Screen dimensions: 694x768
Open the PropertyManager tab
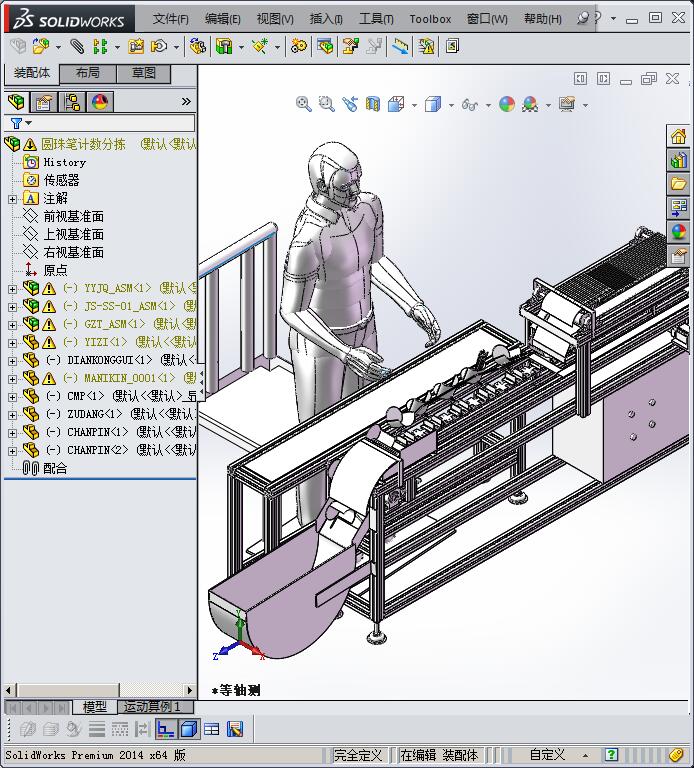[x=44, y=102]
